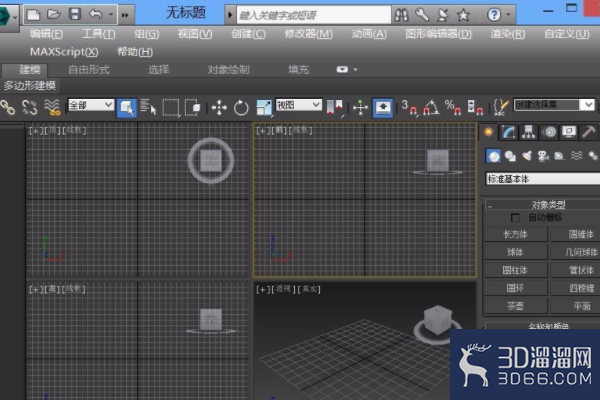Switch to the 对象绘制 ribbon tab
Viewport: 600px width, 400px height.
click(228, 70)
